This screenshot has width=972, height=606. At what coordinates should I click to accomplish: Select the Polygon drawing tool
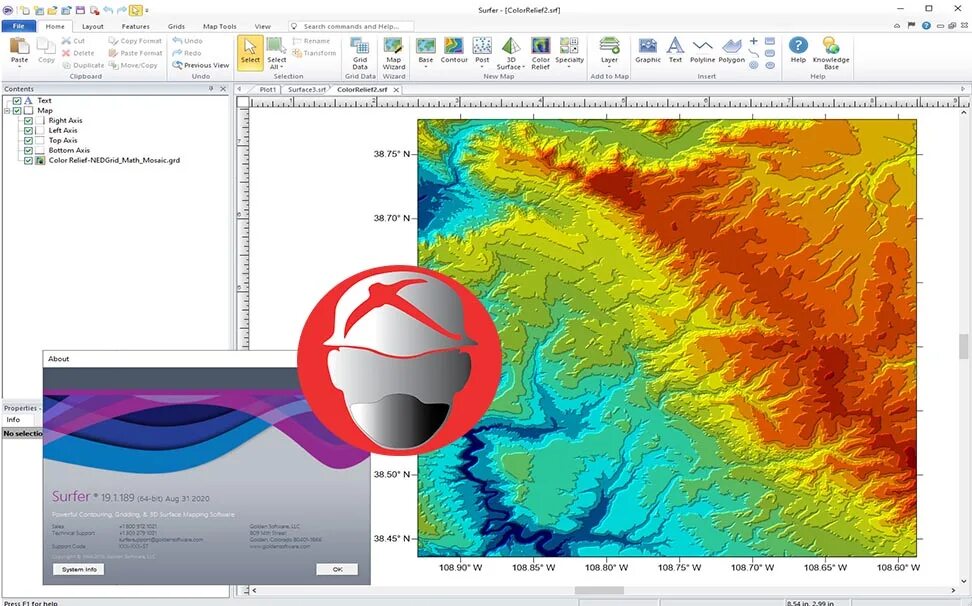(x=731, y=50)
